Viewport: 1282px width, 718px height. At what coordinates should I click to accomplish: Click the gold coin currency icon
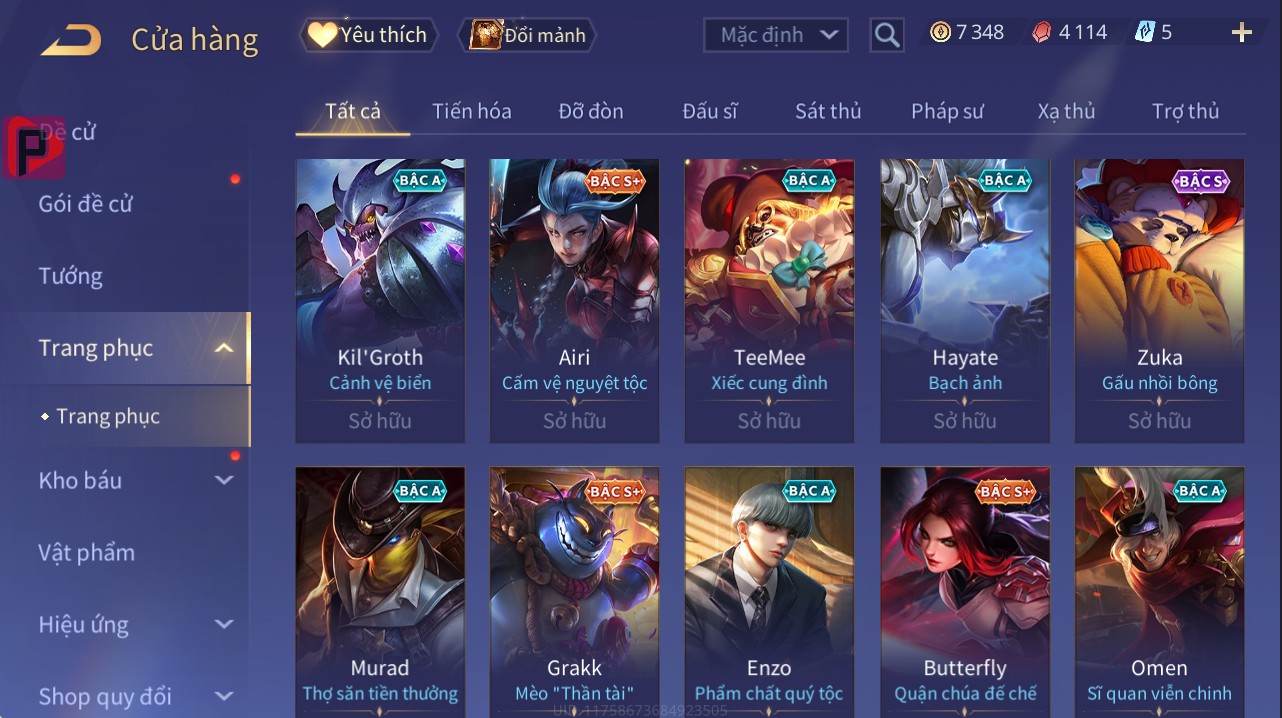tap(940, 32)
